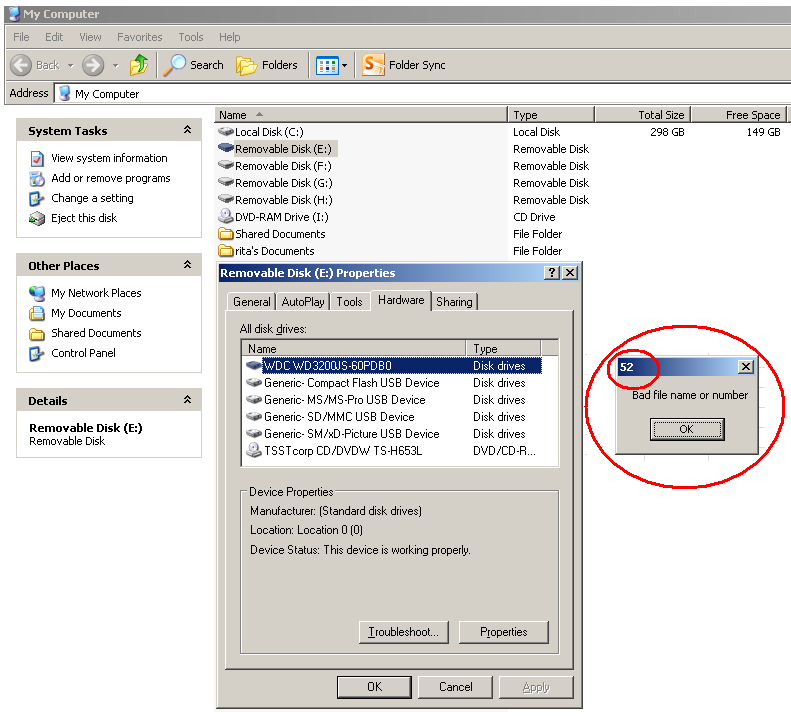791x716 pixels.
Task: Dismiss error 52 dialog with OK
Action: click(x=686, y=429)
